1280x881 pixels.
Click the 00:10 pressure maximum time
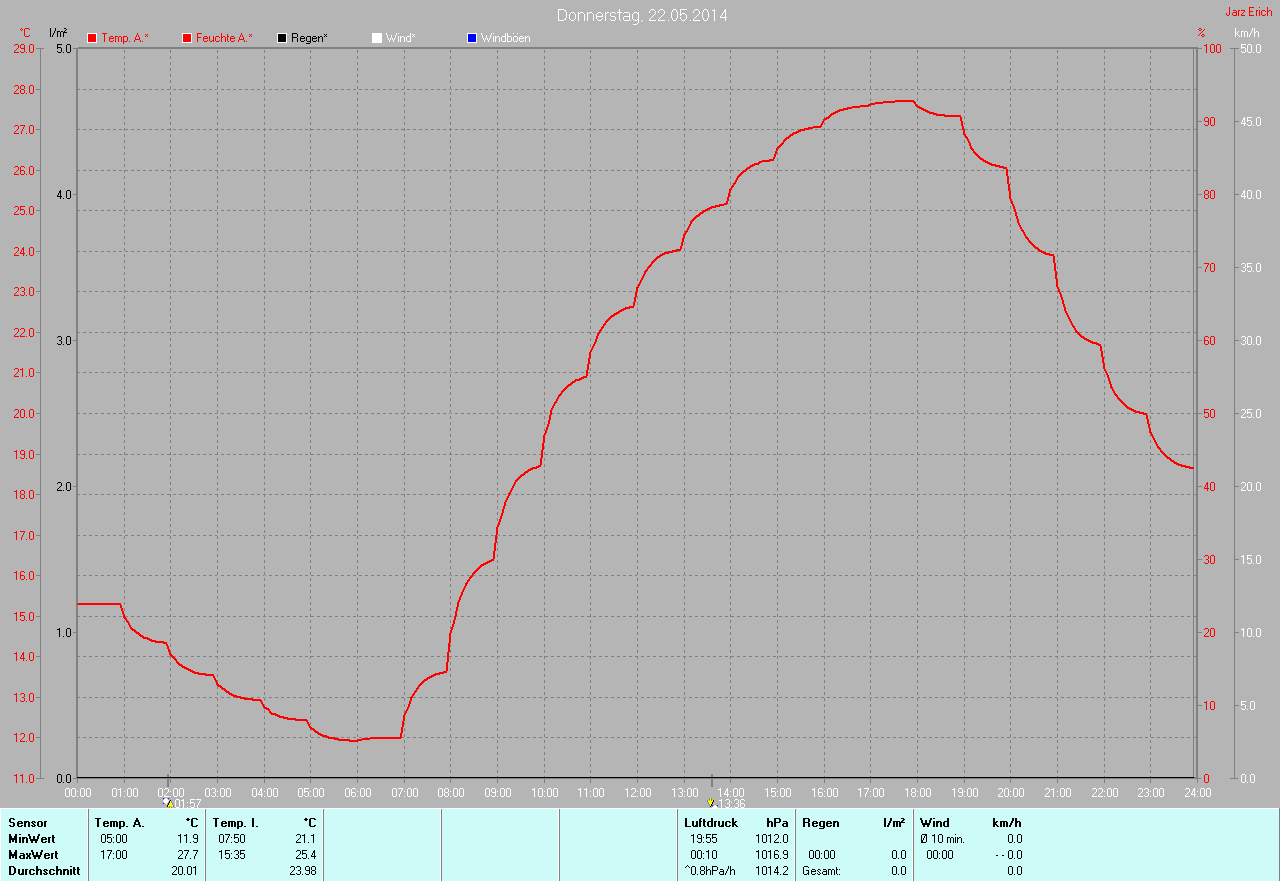click(x=704, y=855)
